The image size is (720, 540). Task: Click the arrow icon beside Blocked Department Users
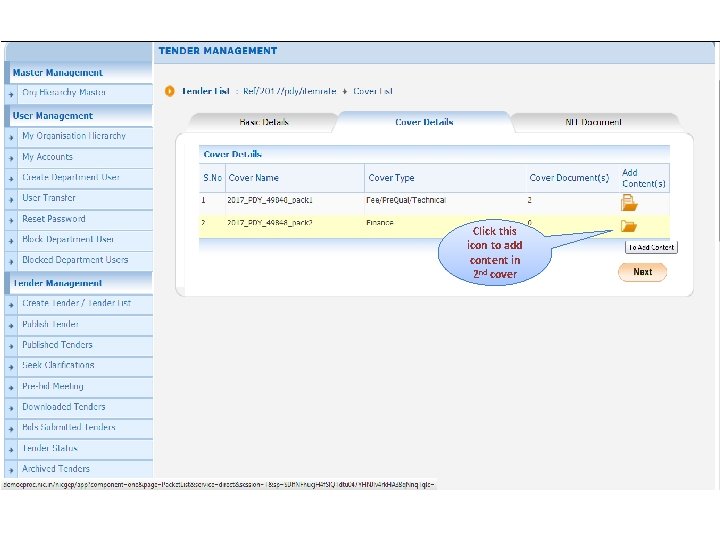point(11,262)
